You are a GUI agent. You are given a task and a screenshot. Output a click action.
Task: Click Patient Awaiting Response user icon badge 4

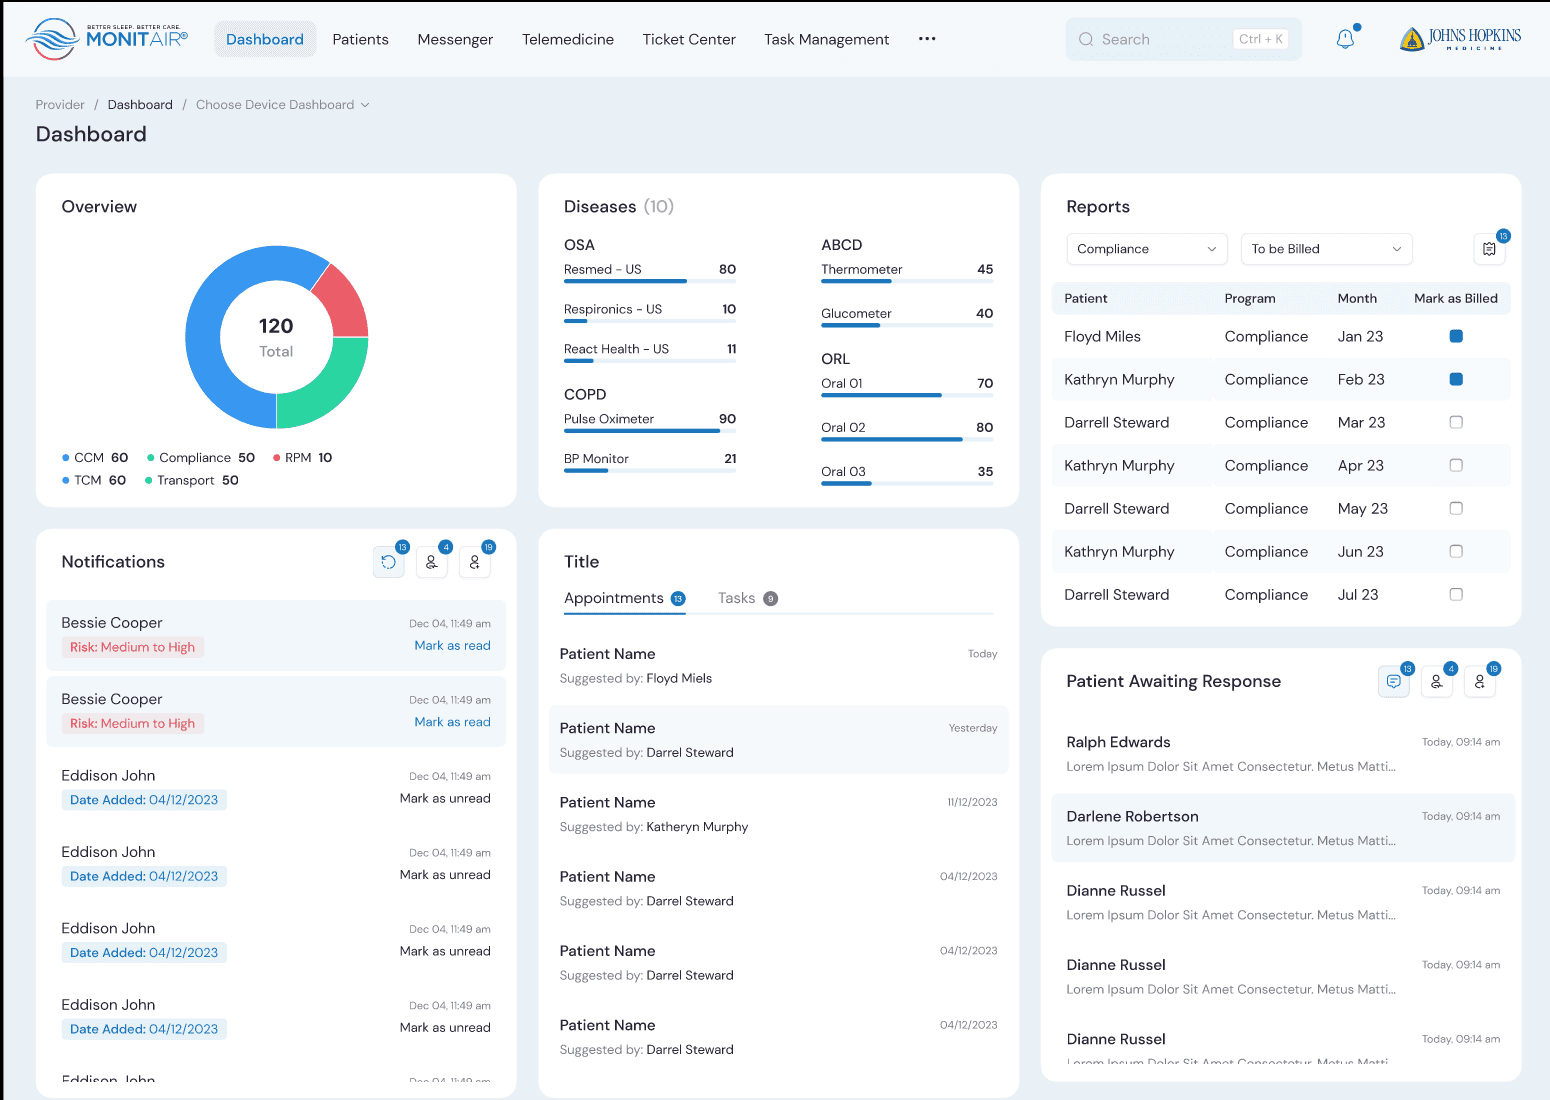point(1437,682)
